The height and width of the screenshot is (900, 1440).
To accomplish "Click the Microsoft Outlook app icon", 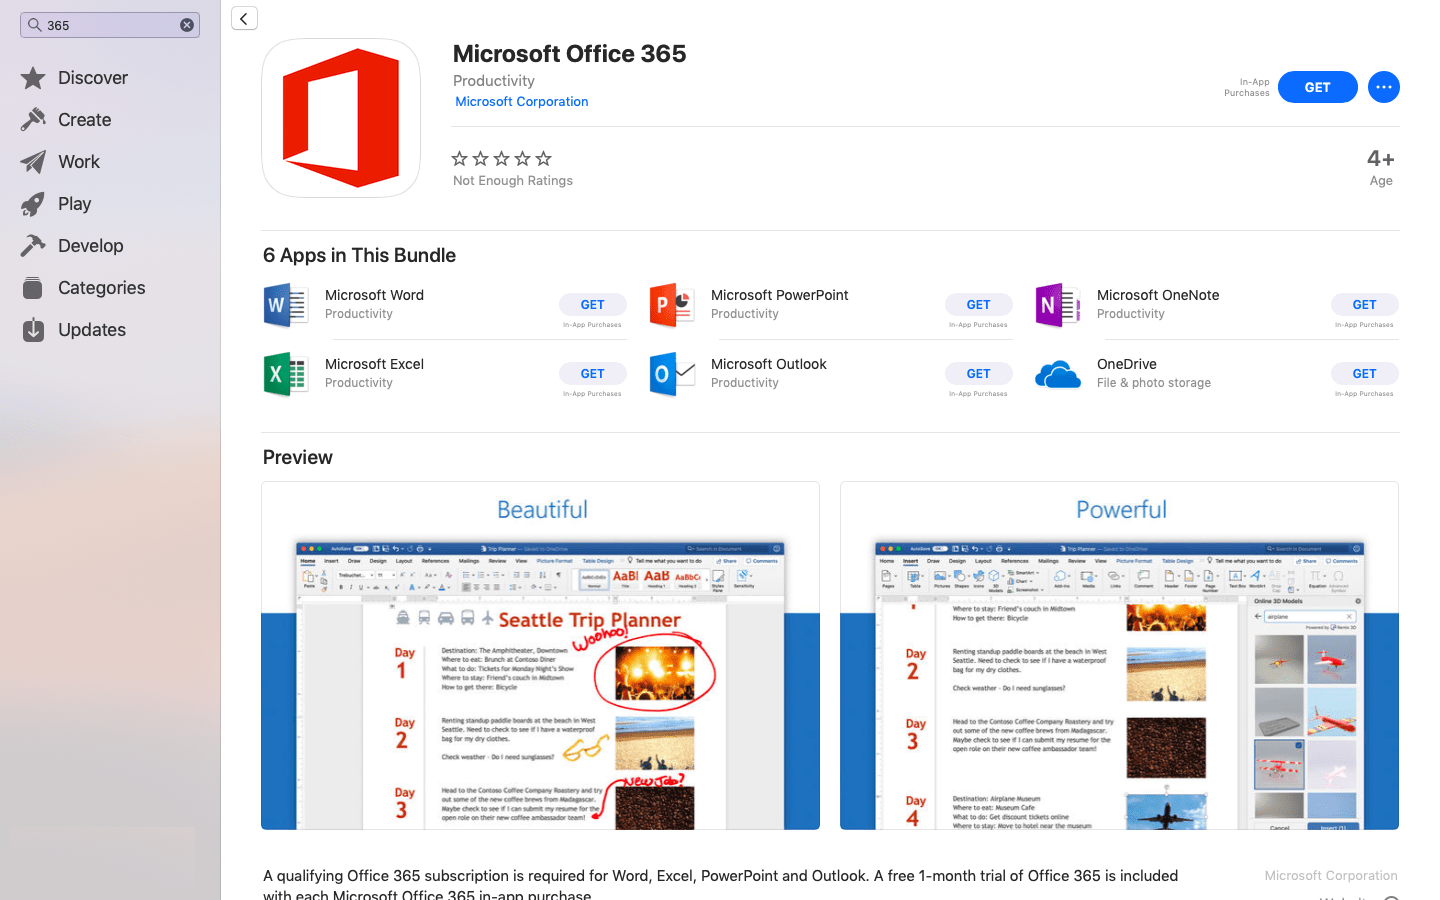I will pos(672,374).
